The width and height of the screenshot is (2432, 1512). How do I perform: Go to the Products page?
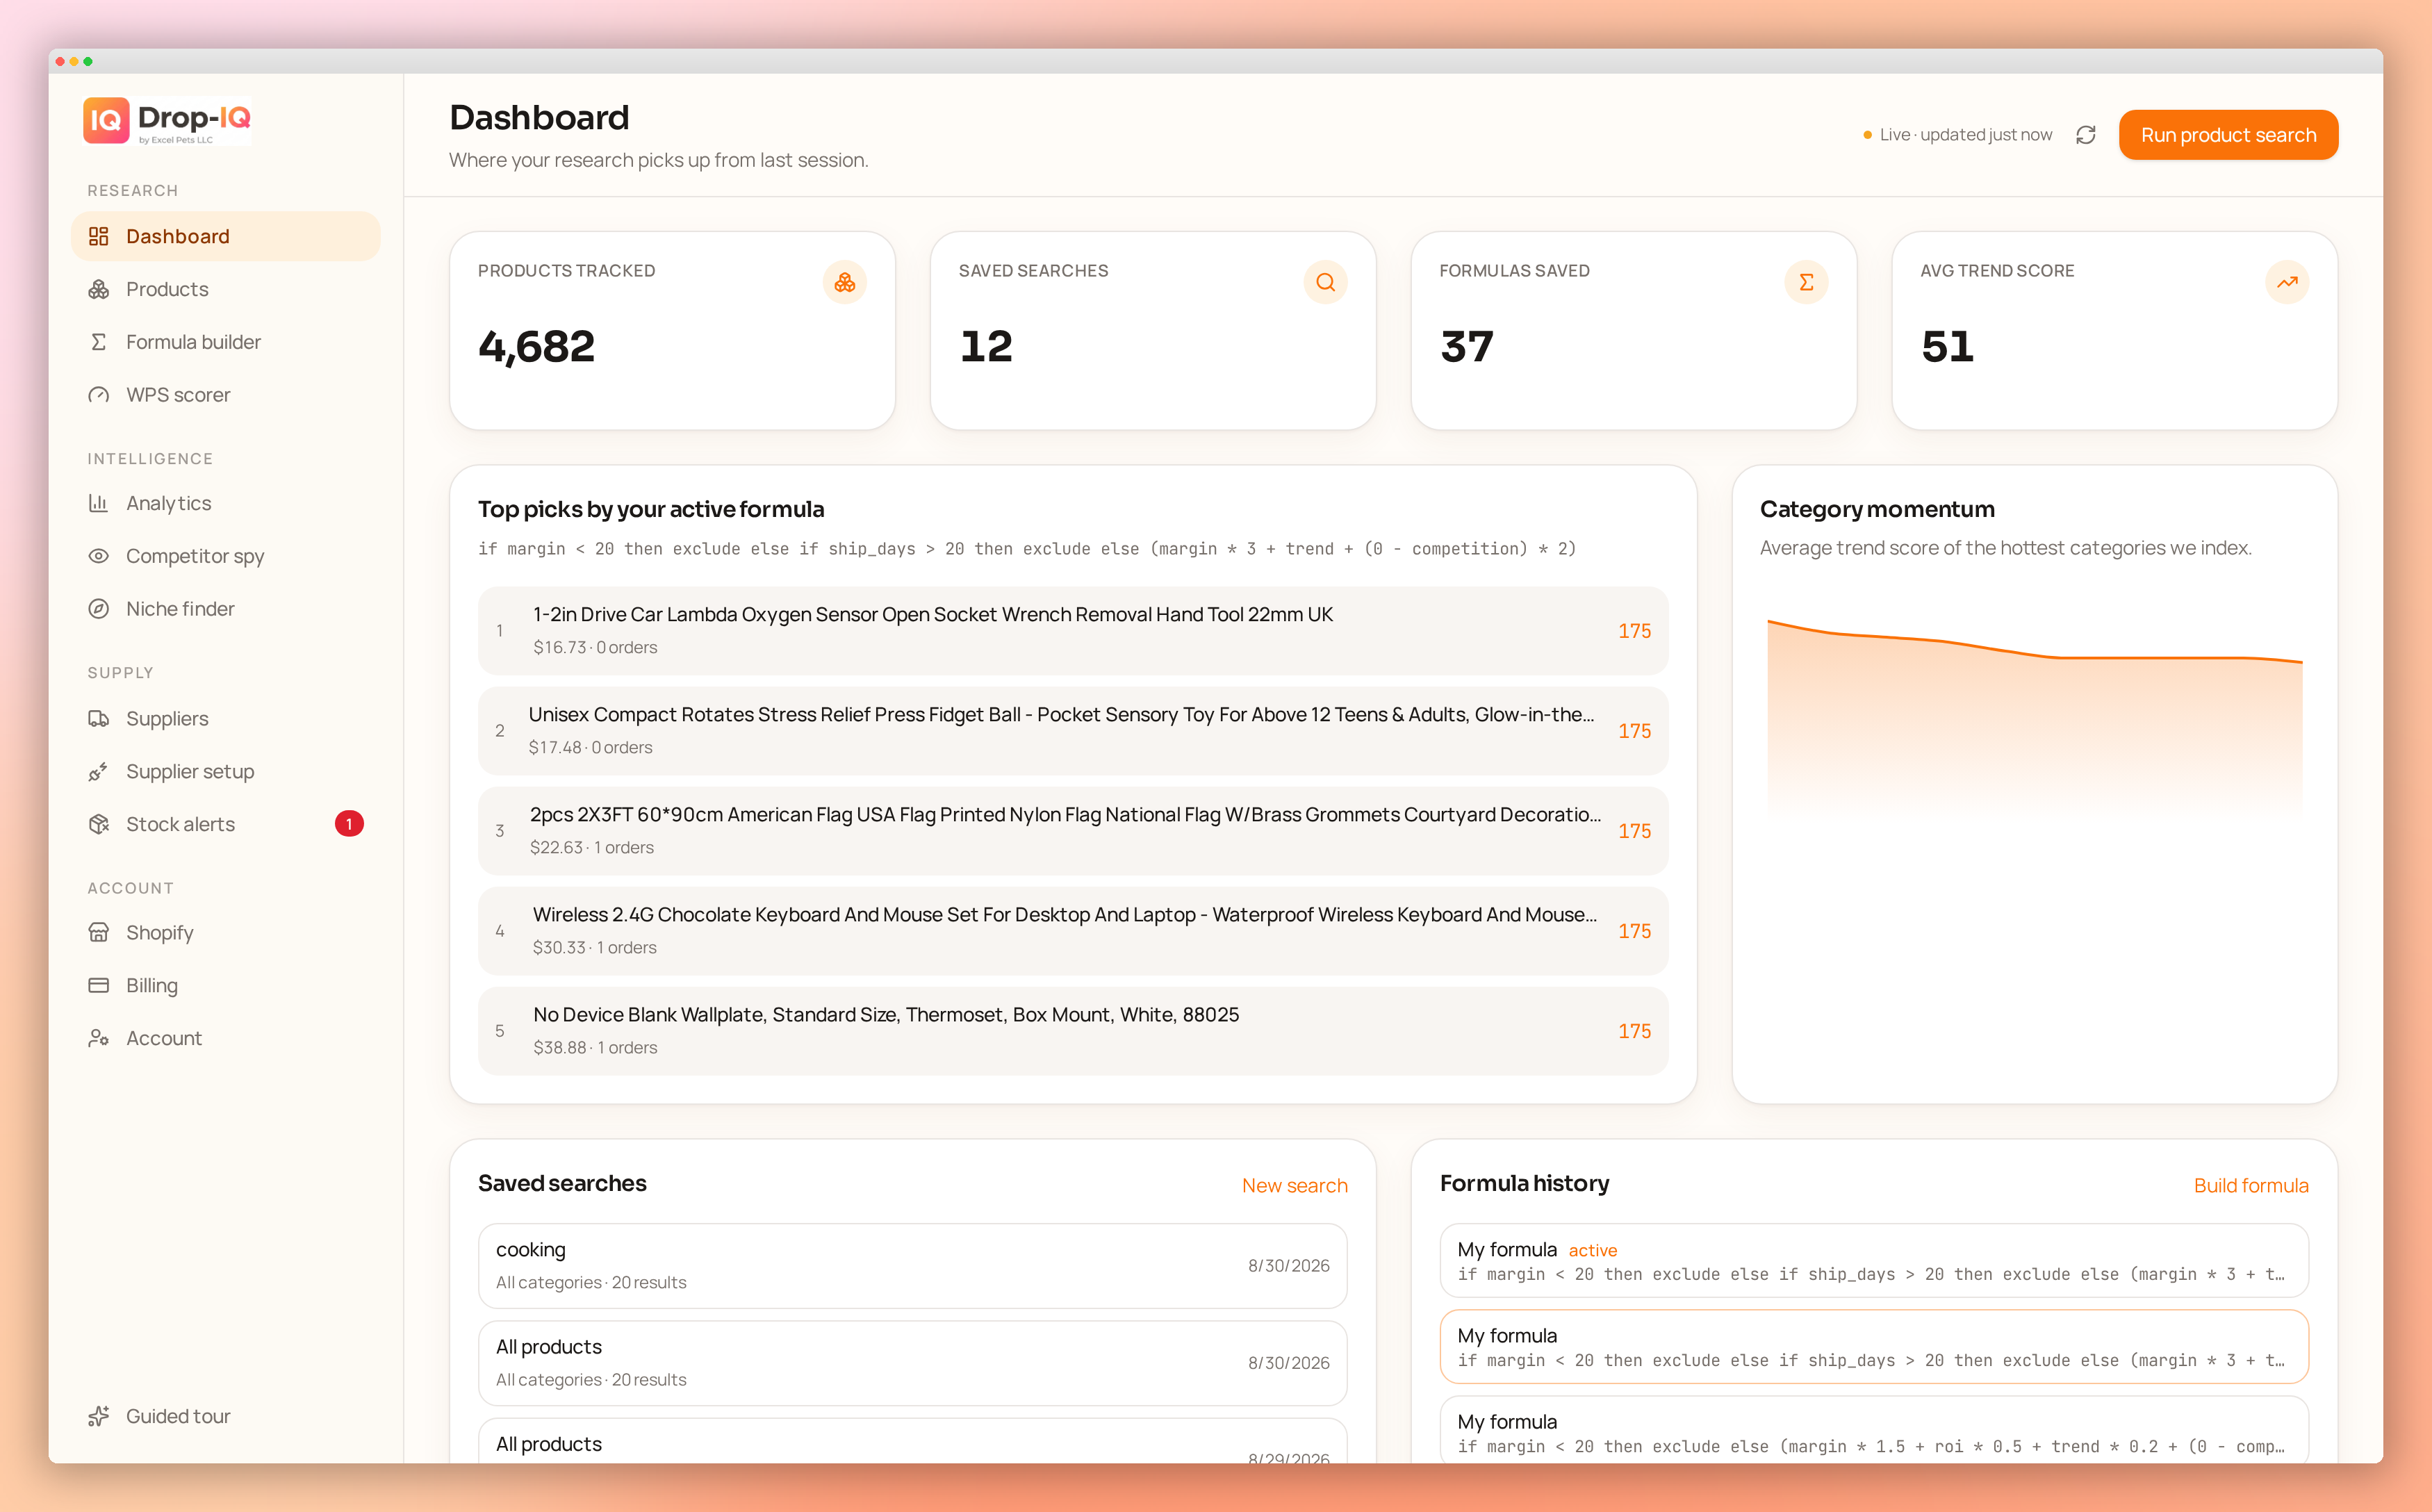225,289
